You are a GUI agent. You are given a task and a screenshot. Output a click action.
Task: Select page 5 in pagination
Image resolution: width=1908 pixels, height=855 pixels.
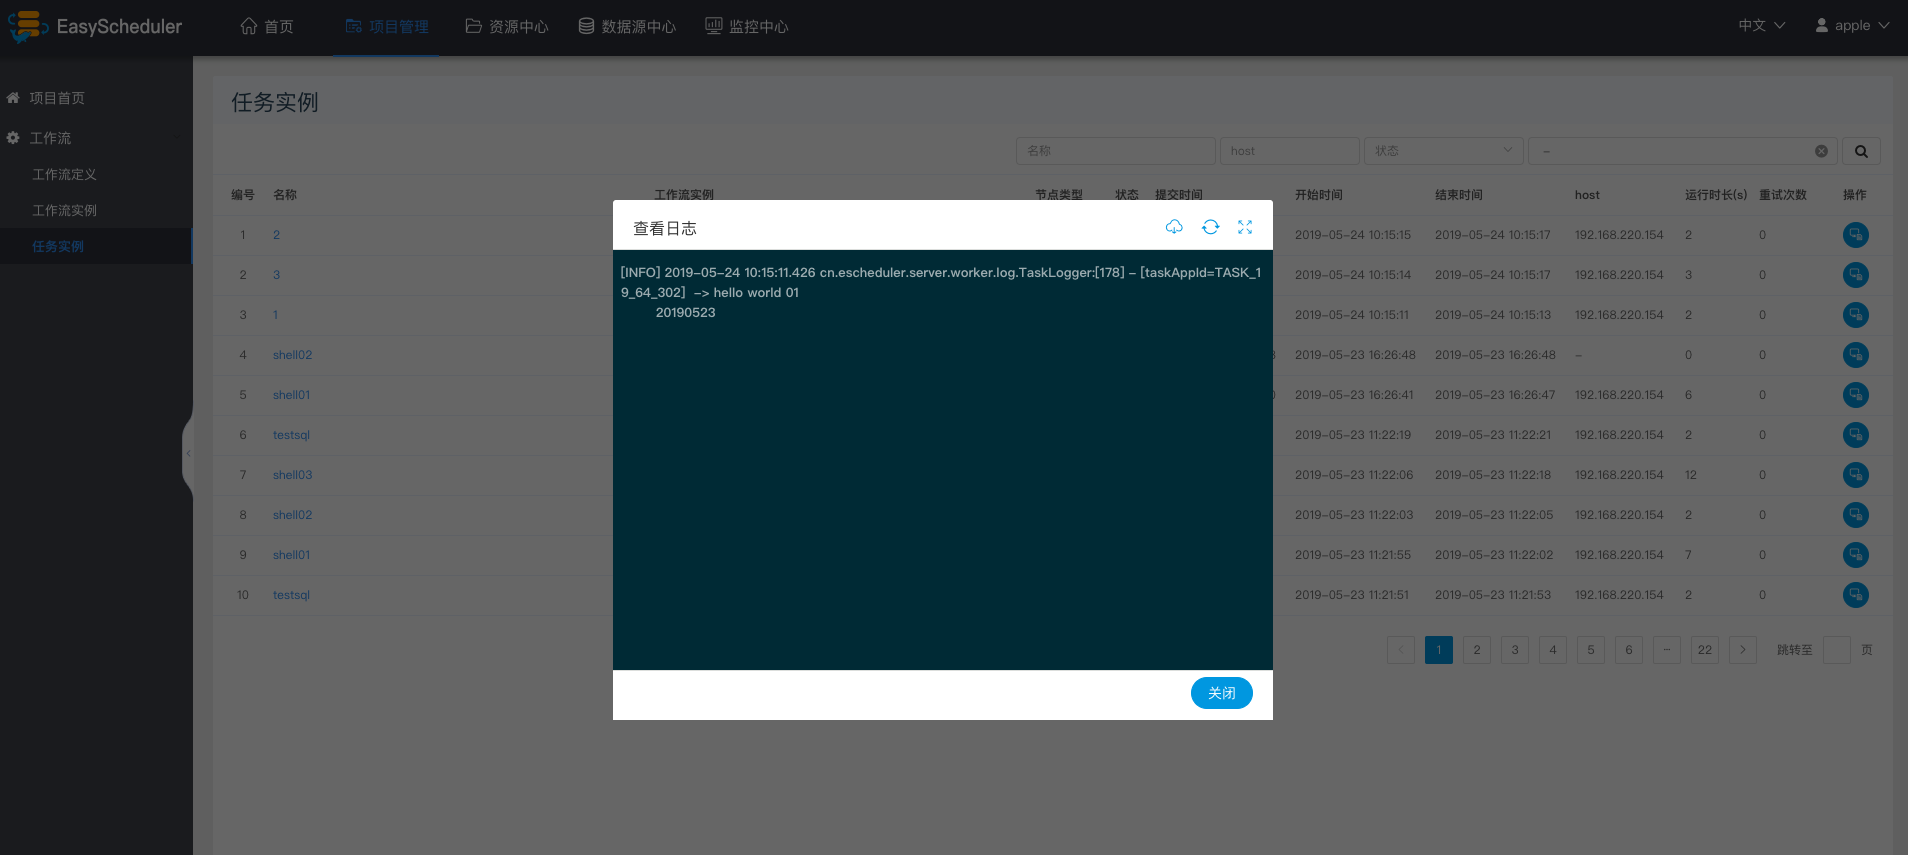point(1591,650)
